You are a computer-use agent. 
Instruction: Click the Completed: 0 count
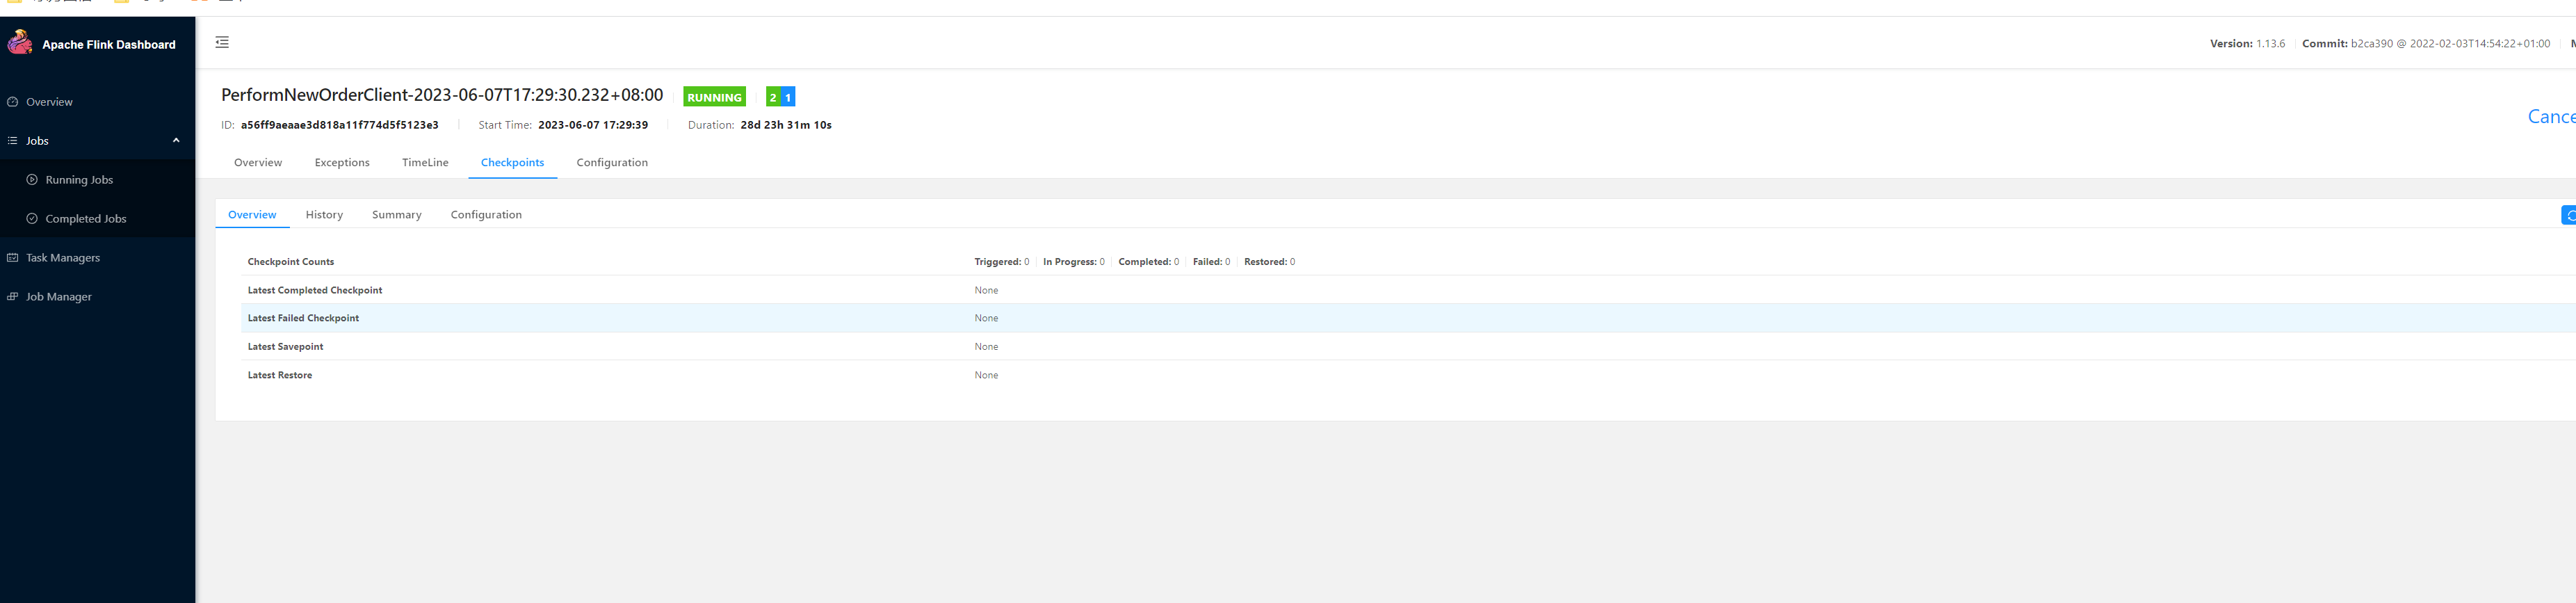tap(1149, 262)
